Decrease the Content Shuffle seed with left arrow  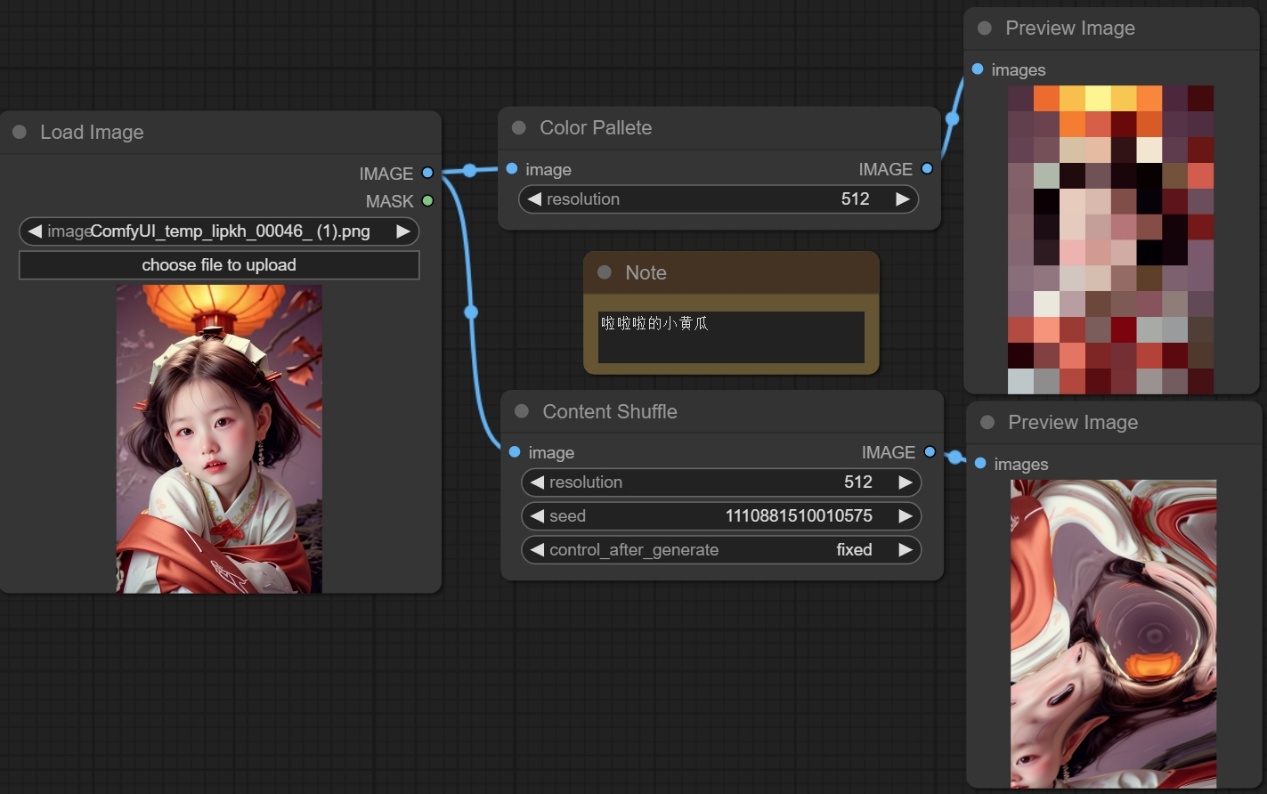coord(537,516)
